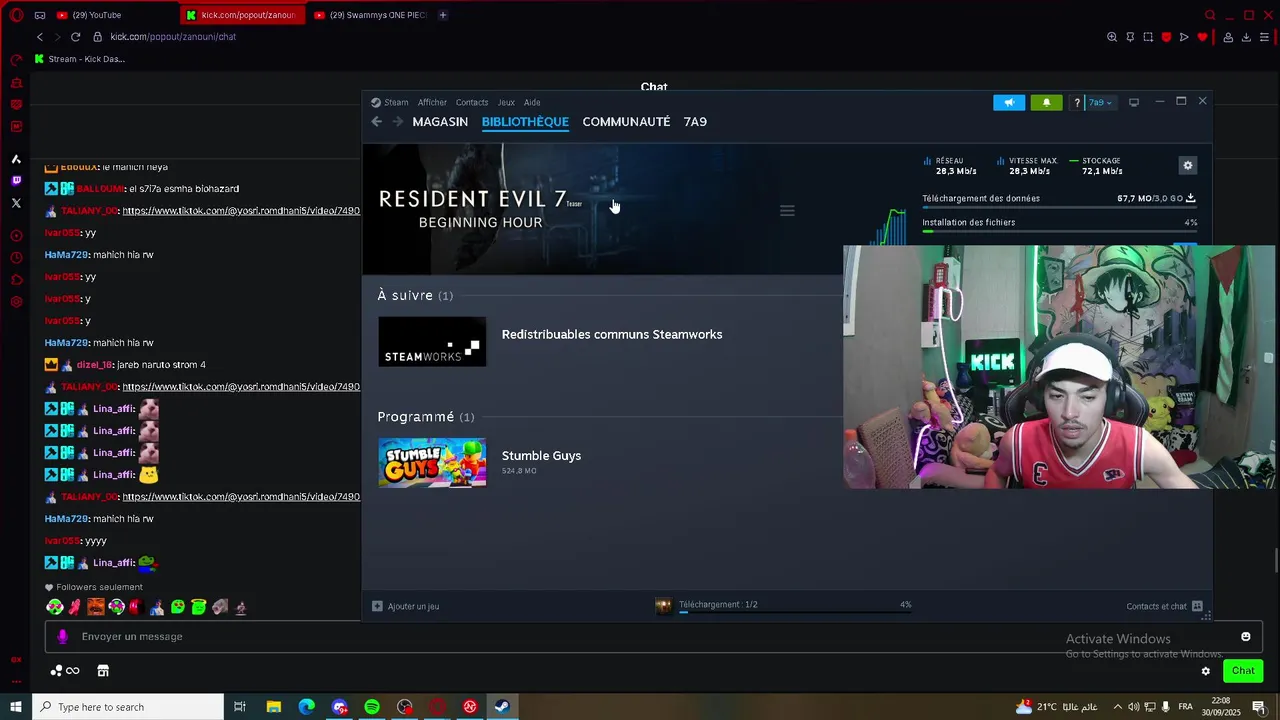This screenshot has height=720, width=1280.
Task: Click the browser address bar
Action: pos(590,37)
